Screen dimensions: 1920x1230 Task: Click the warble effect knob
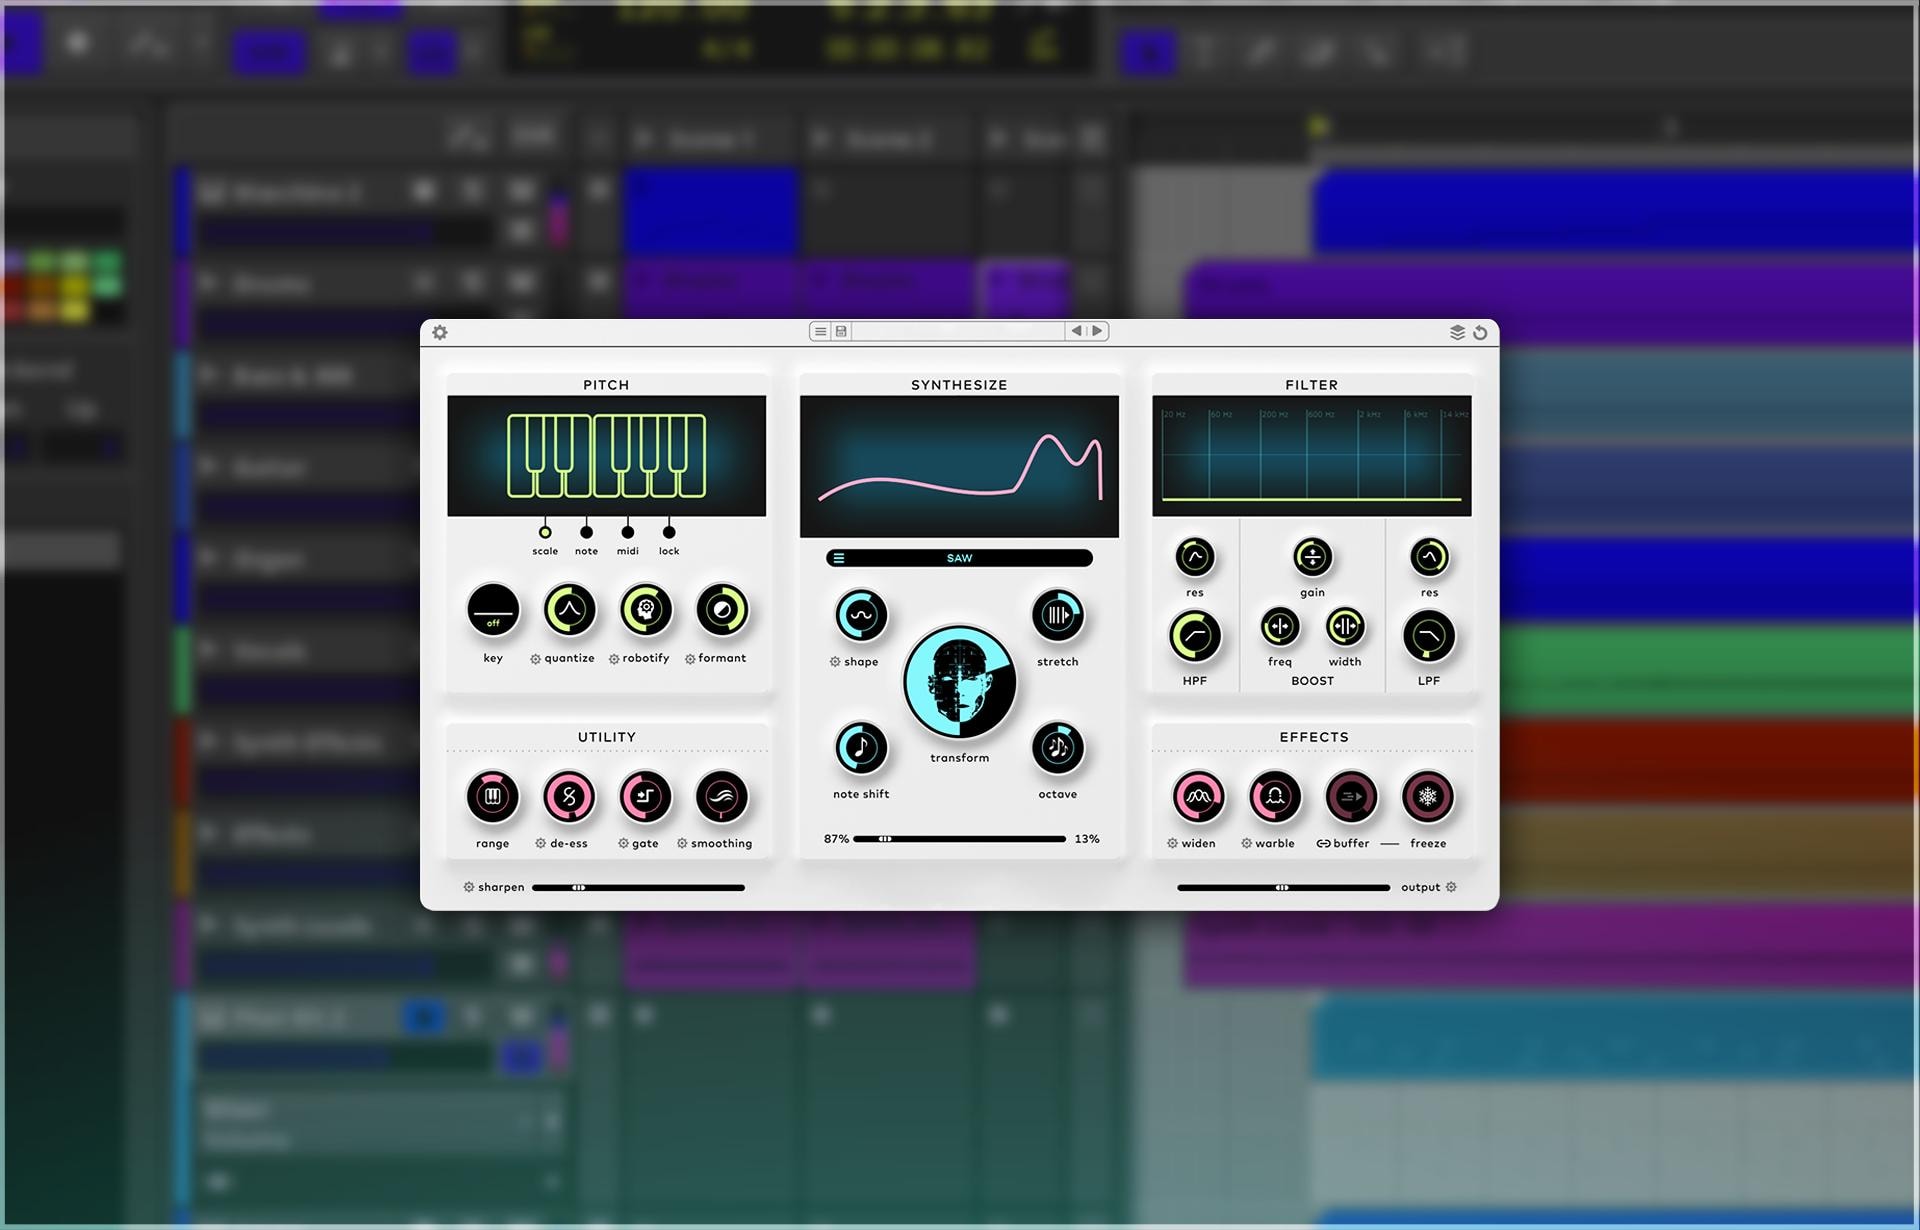[x=1275, y=797]
